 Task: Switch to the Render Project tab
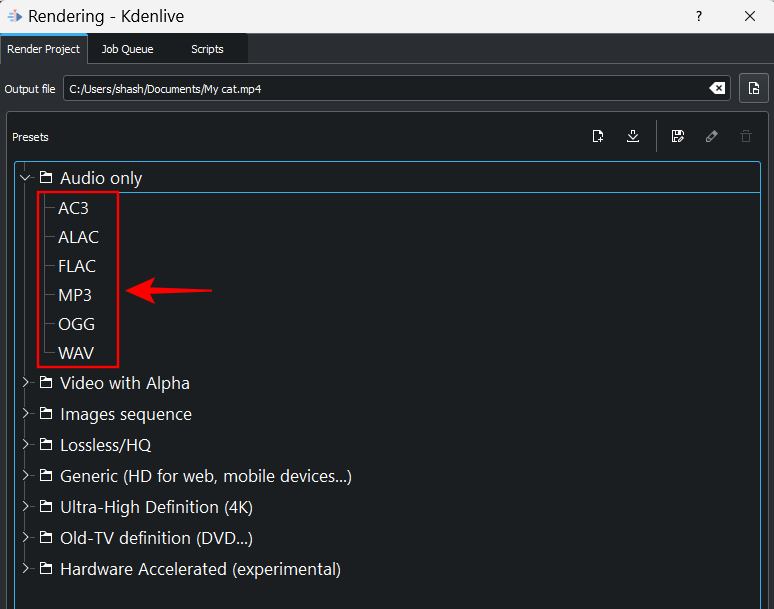43,49
